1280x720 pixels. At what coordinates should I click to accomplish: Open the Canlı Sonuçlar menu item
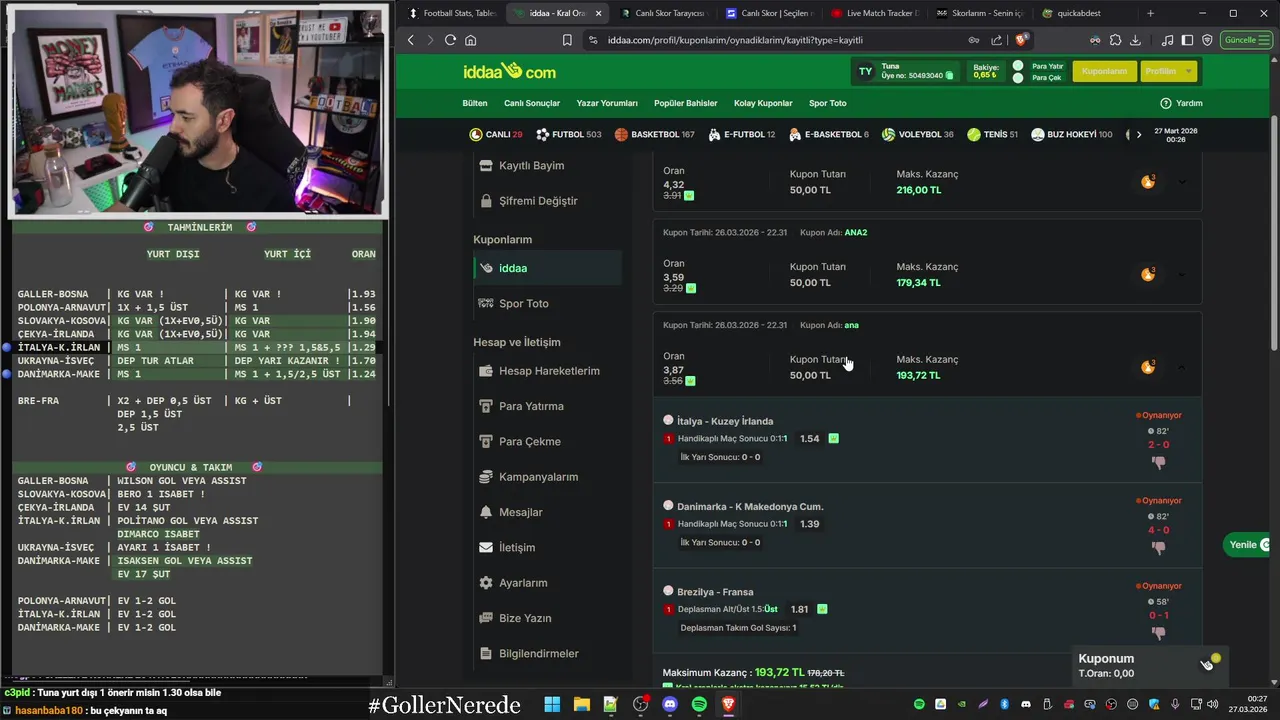532,103
